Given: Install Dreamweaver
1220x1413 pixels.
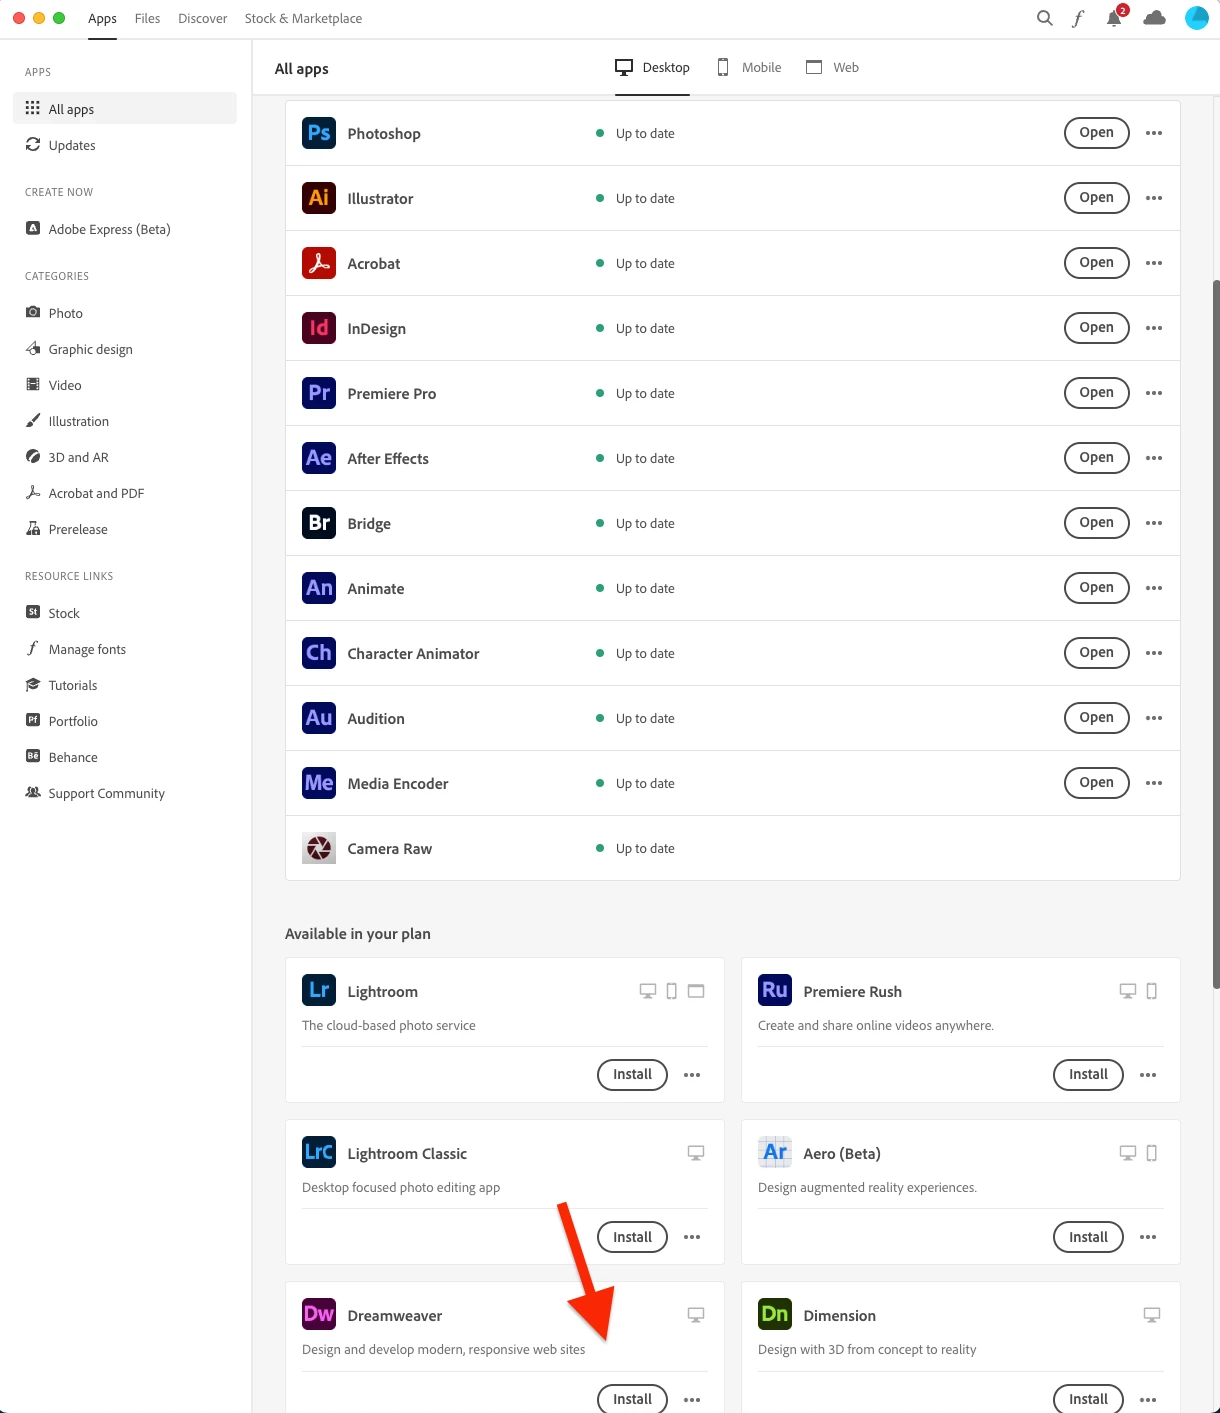Looking at the screenshot, I should [632, 1399].
